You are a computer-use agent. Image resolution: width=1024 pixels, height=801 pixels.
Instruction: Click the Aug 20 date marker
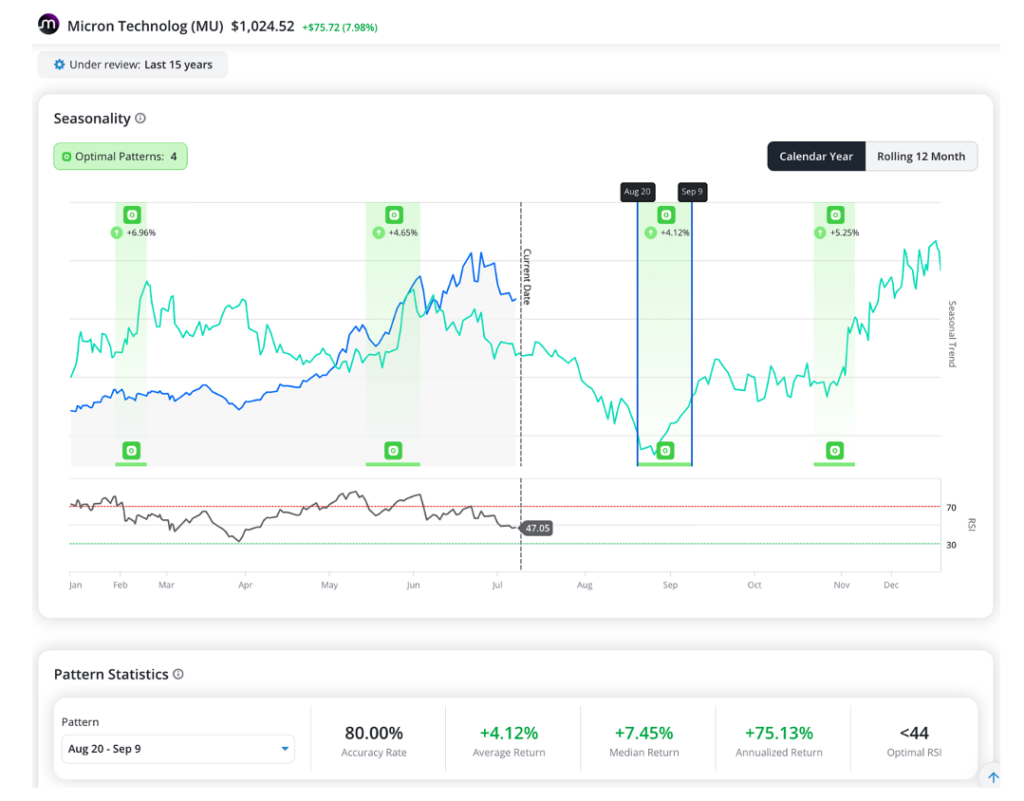637,191
